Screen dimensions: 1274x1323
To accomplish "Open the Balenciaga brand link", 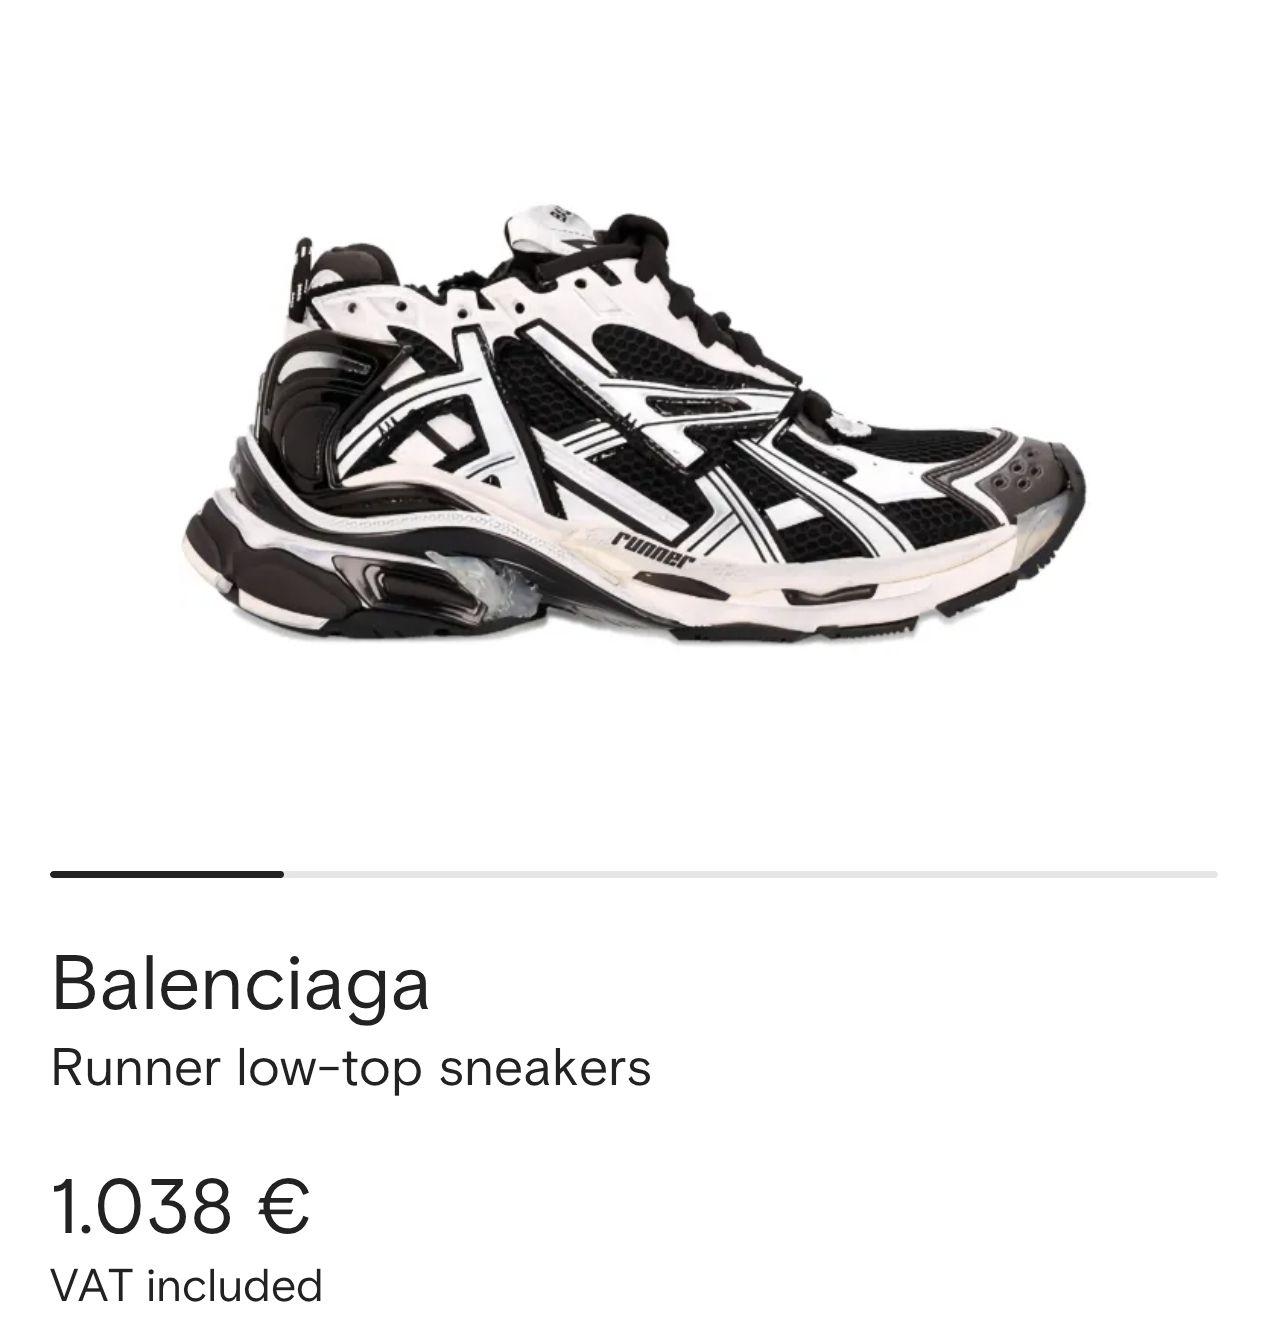I will click(x=240, y=983).
